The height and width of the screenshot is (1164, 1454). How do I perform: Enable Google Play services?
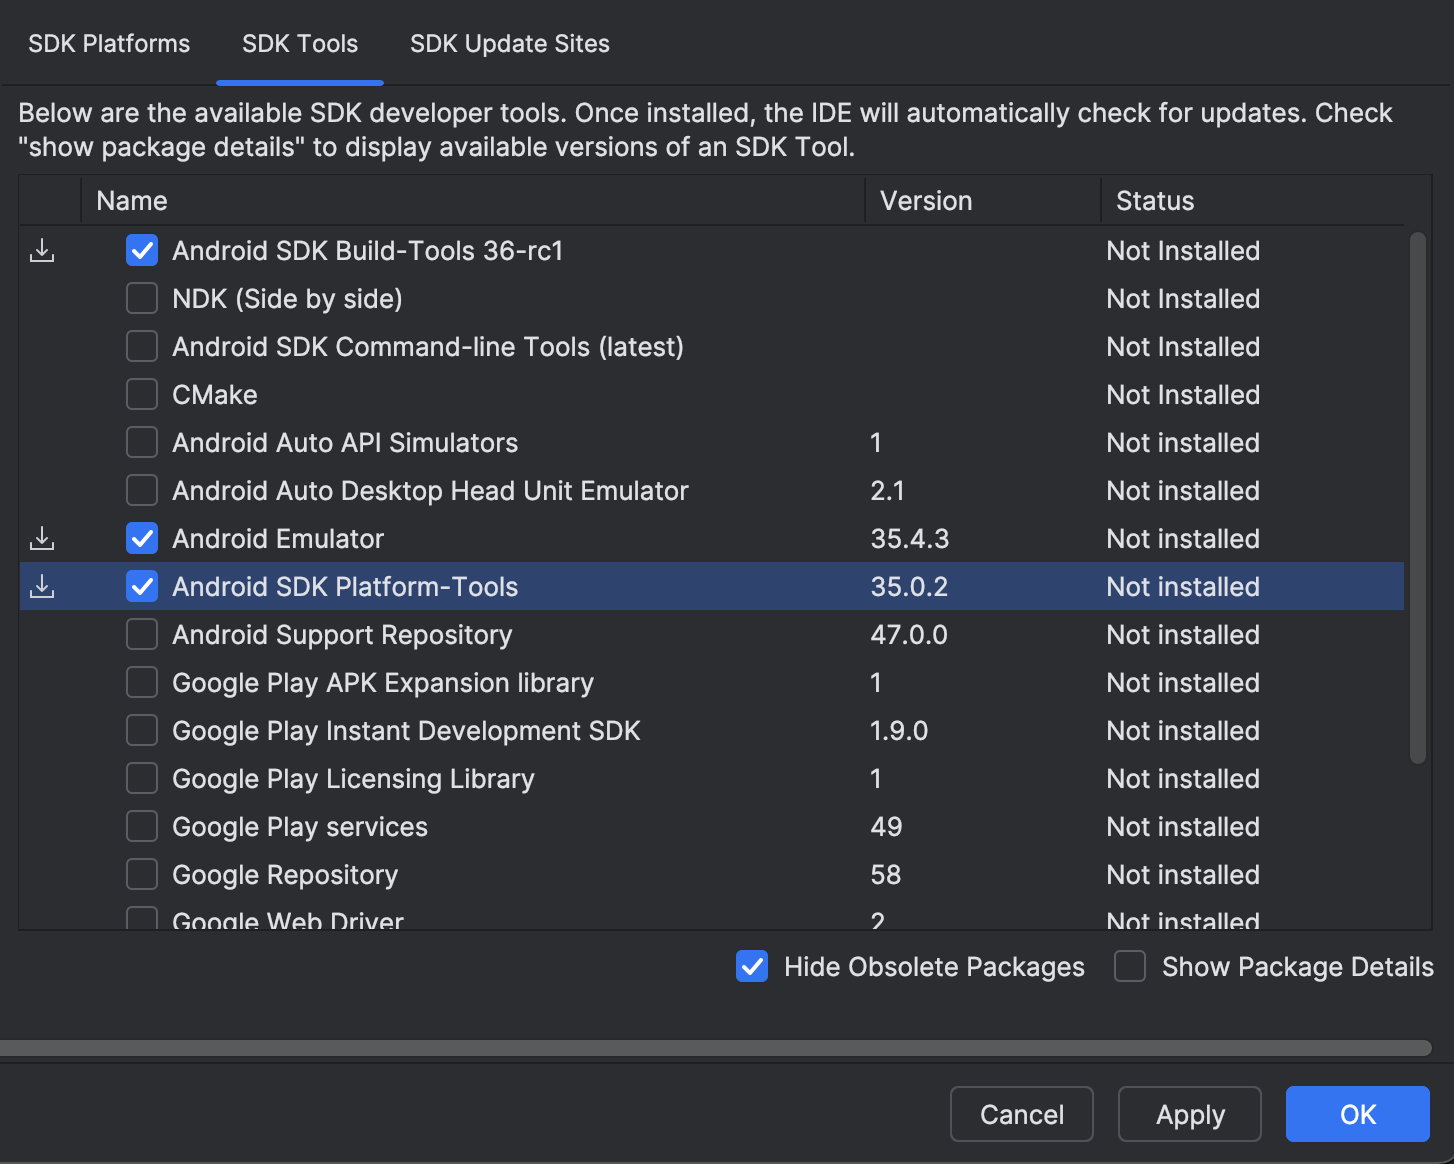(x=141, y=826)
